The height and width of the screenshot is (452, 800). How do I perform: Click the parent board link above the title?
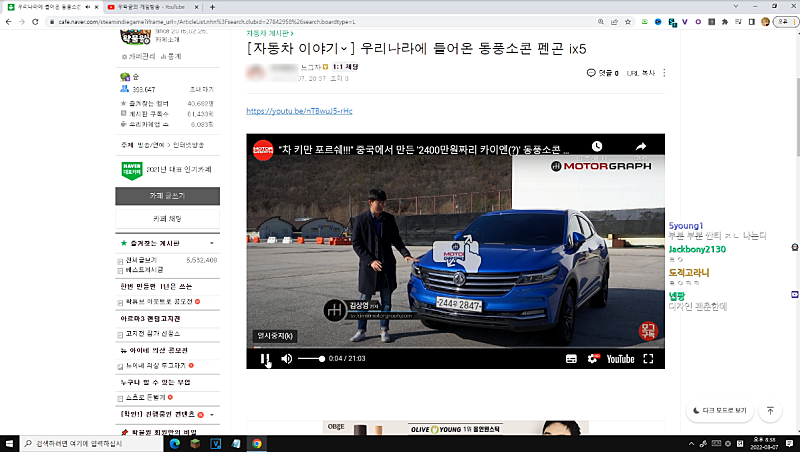coord(270,33)
